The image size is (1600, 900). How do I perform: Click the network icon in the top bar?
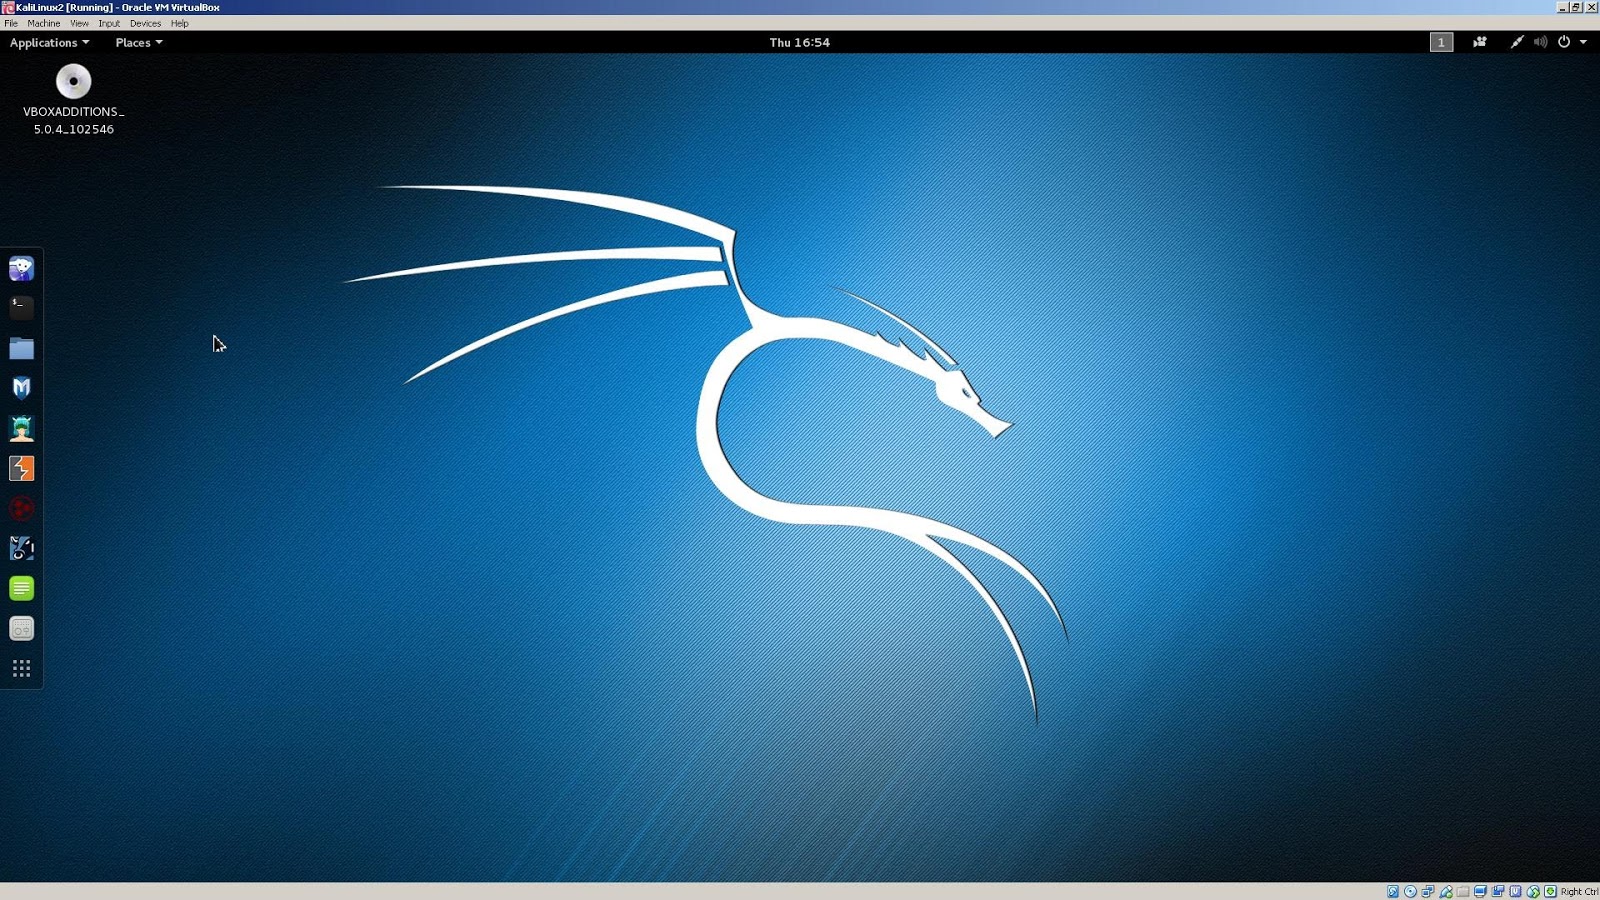[x=1517, y=42]
